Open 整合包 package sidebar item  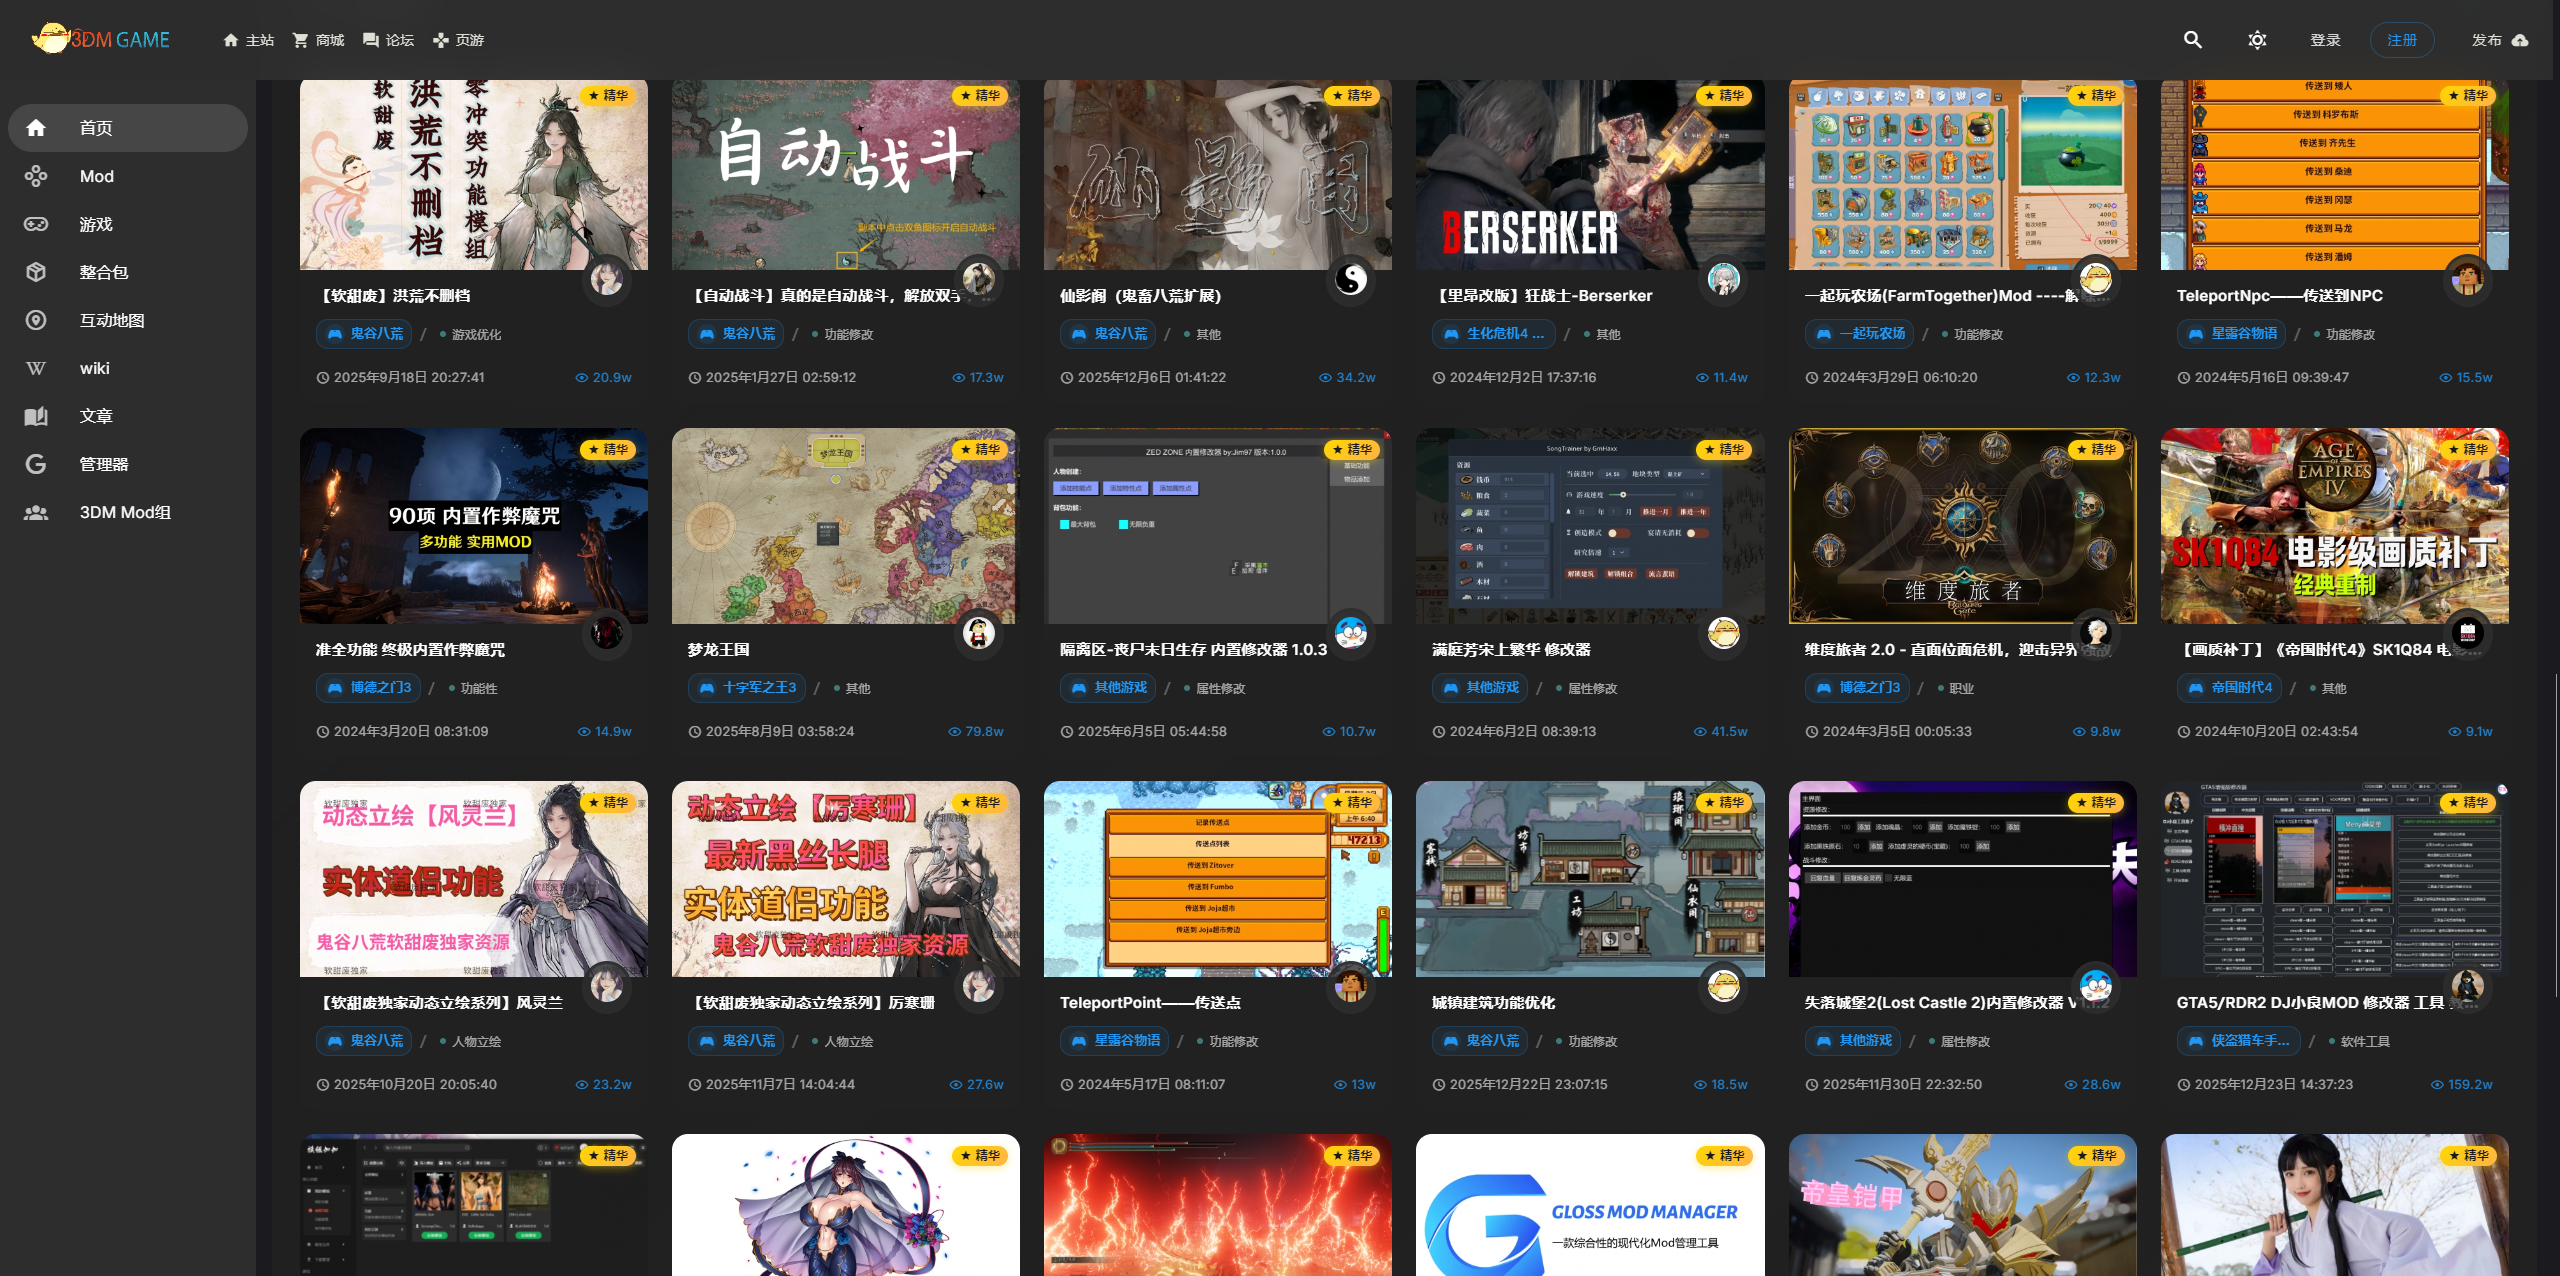(103, 272)
